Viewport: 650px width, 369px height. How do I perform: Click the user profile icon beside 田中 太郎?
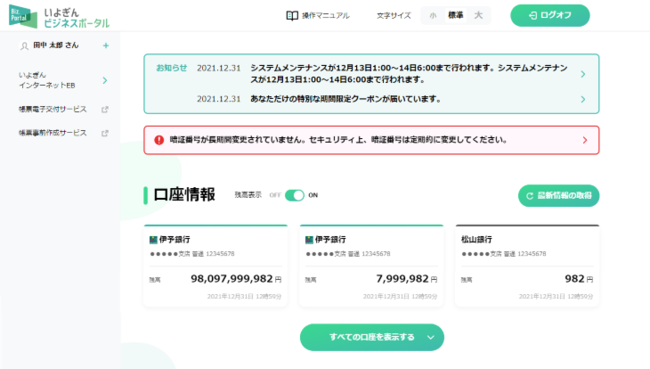[x=24, y=46]
